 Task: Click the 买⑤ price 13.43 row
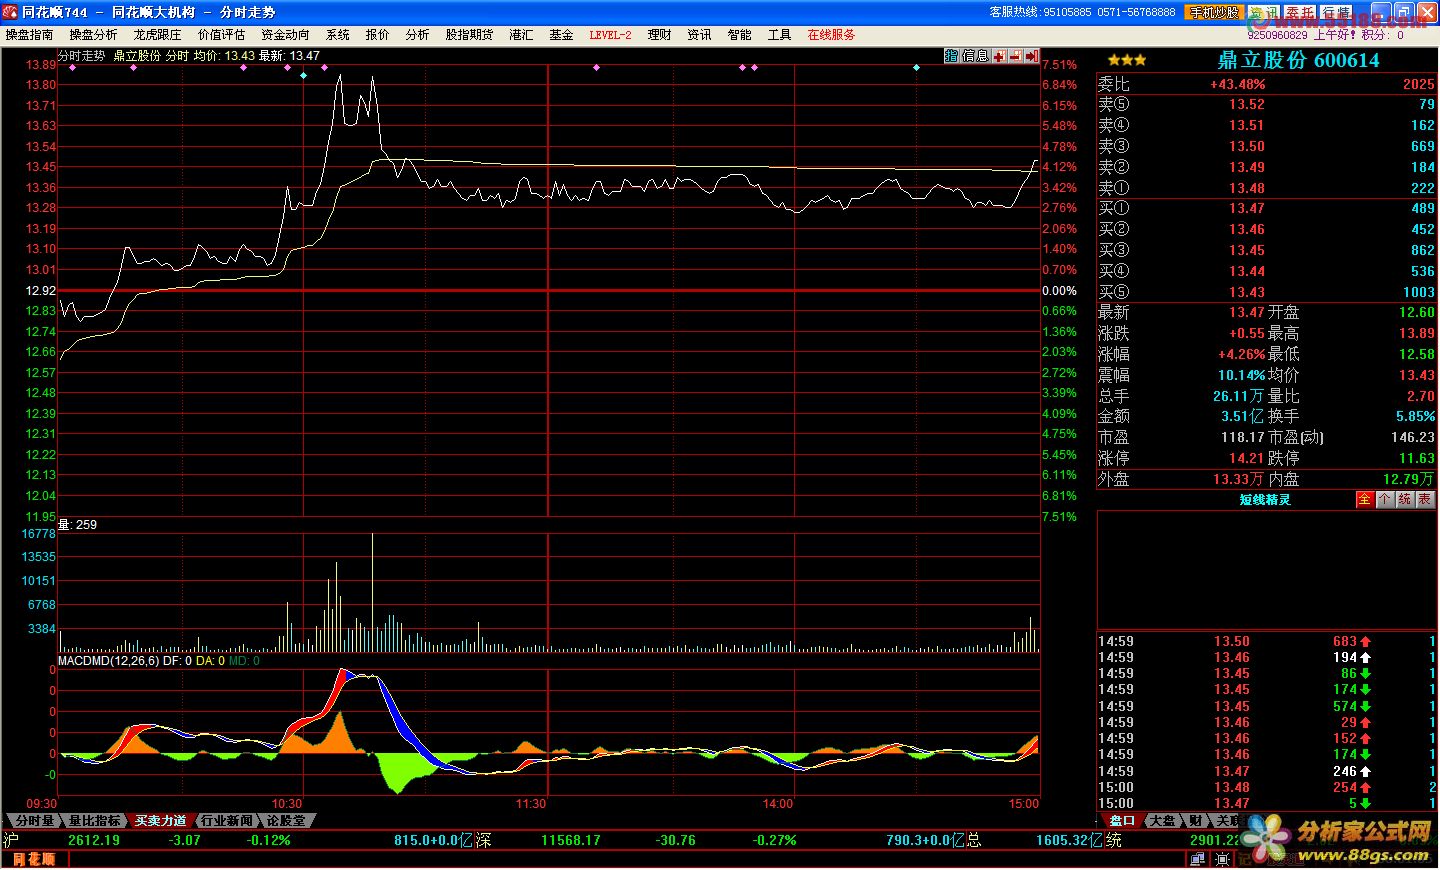(1267, 292)
